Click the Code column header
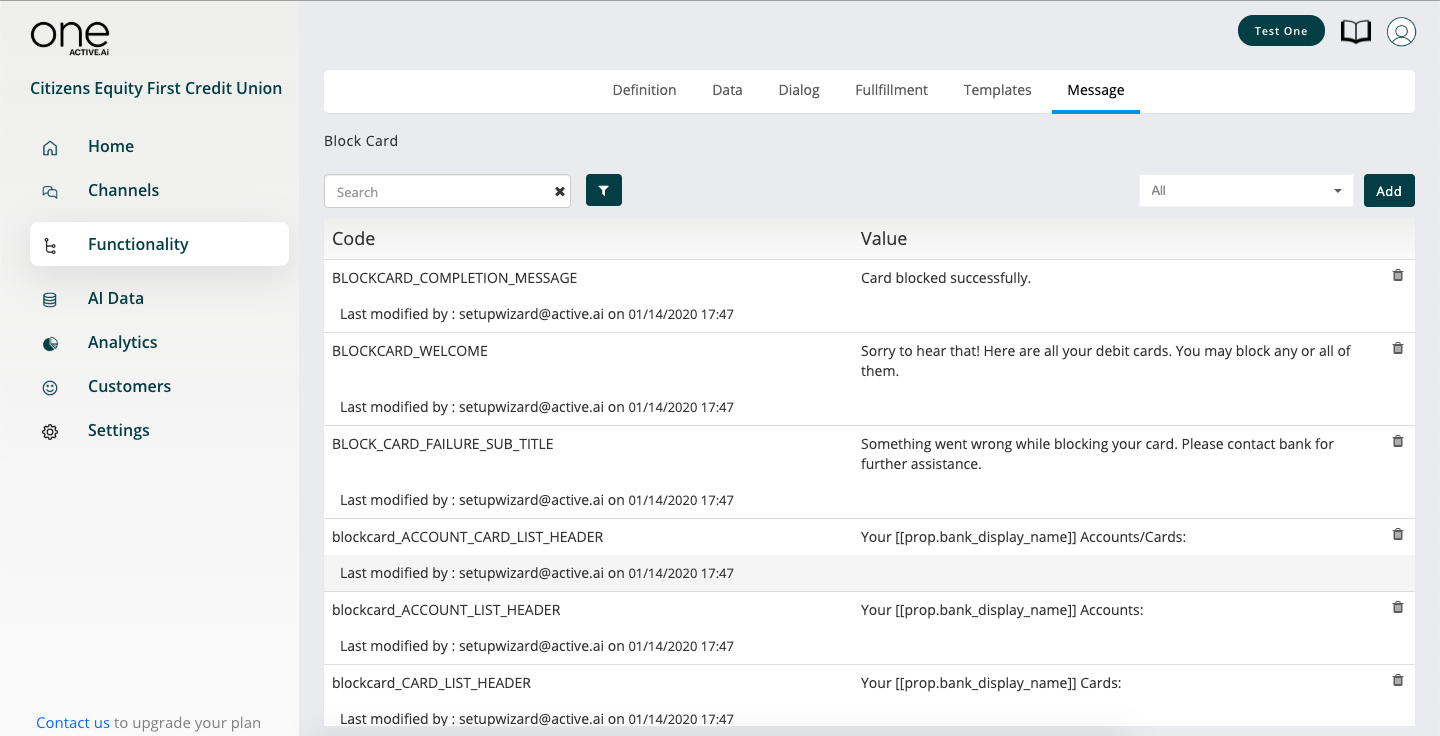The width and height of the screenshot is (1440, 736). [x=354, y=239]
